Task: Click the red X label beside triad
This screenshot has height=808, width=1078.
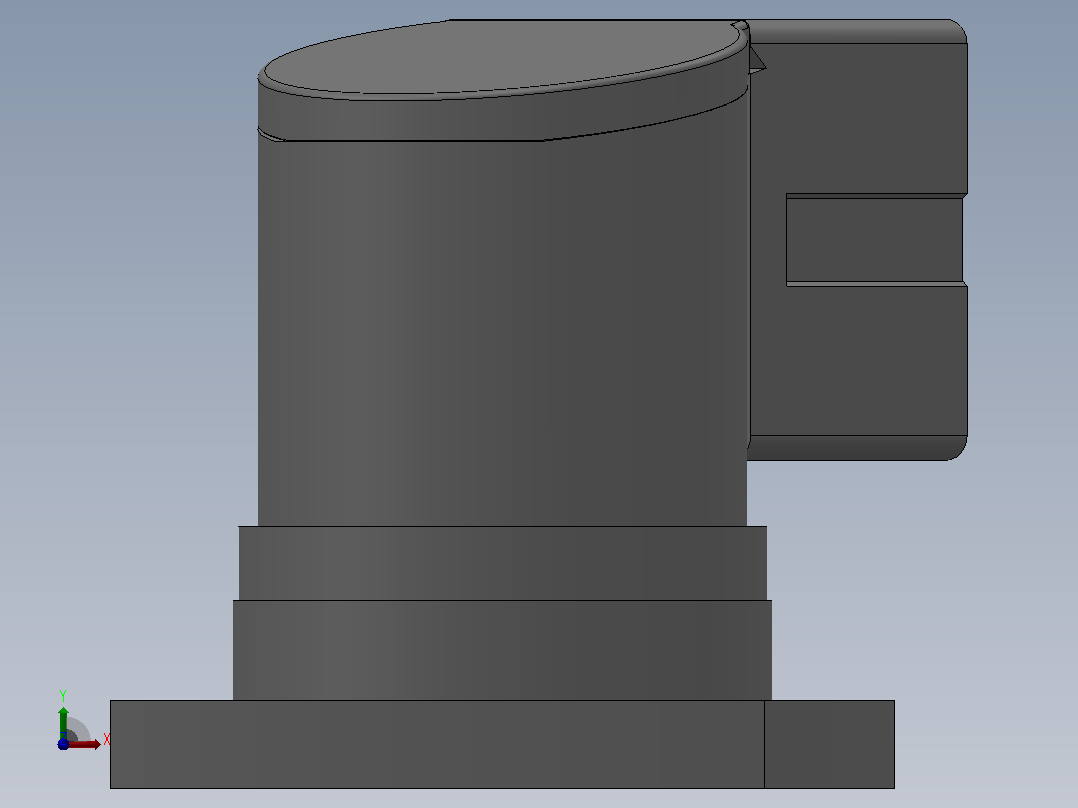Action: [107, 740]
